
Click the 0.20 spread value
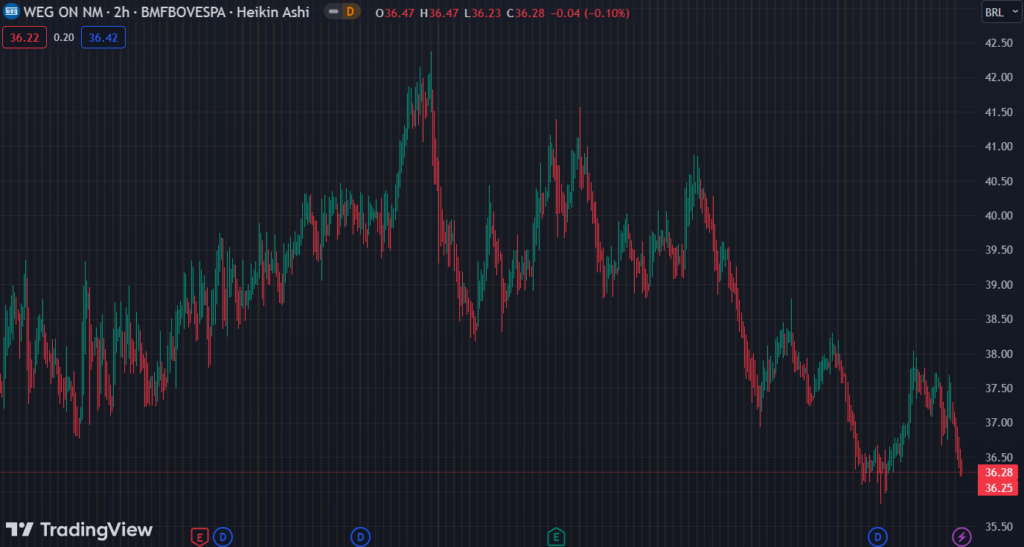click(x=63, y=37)
